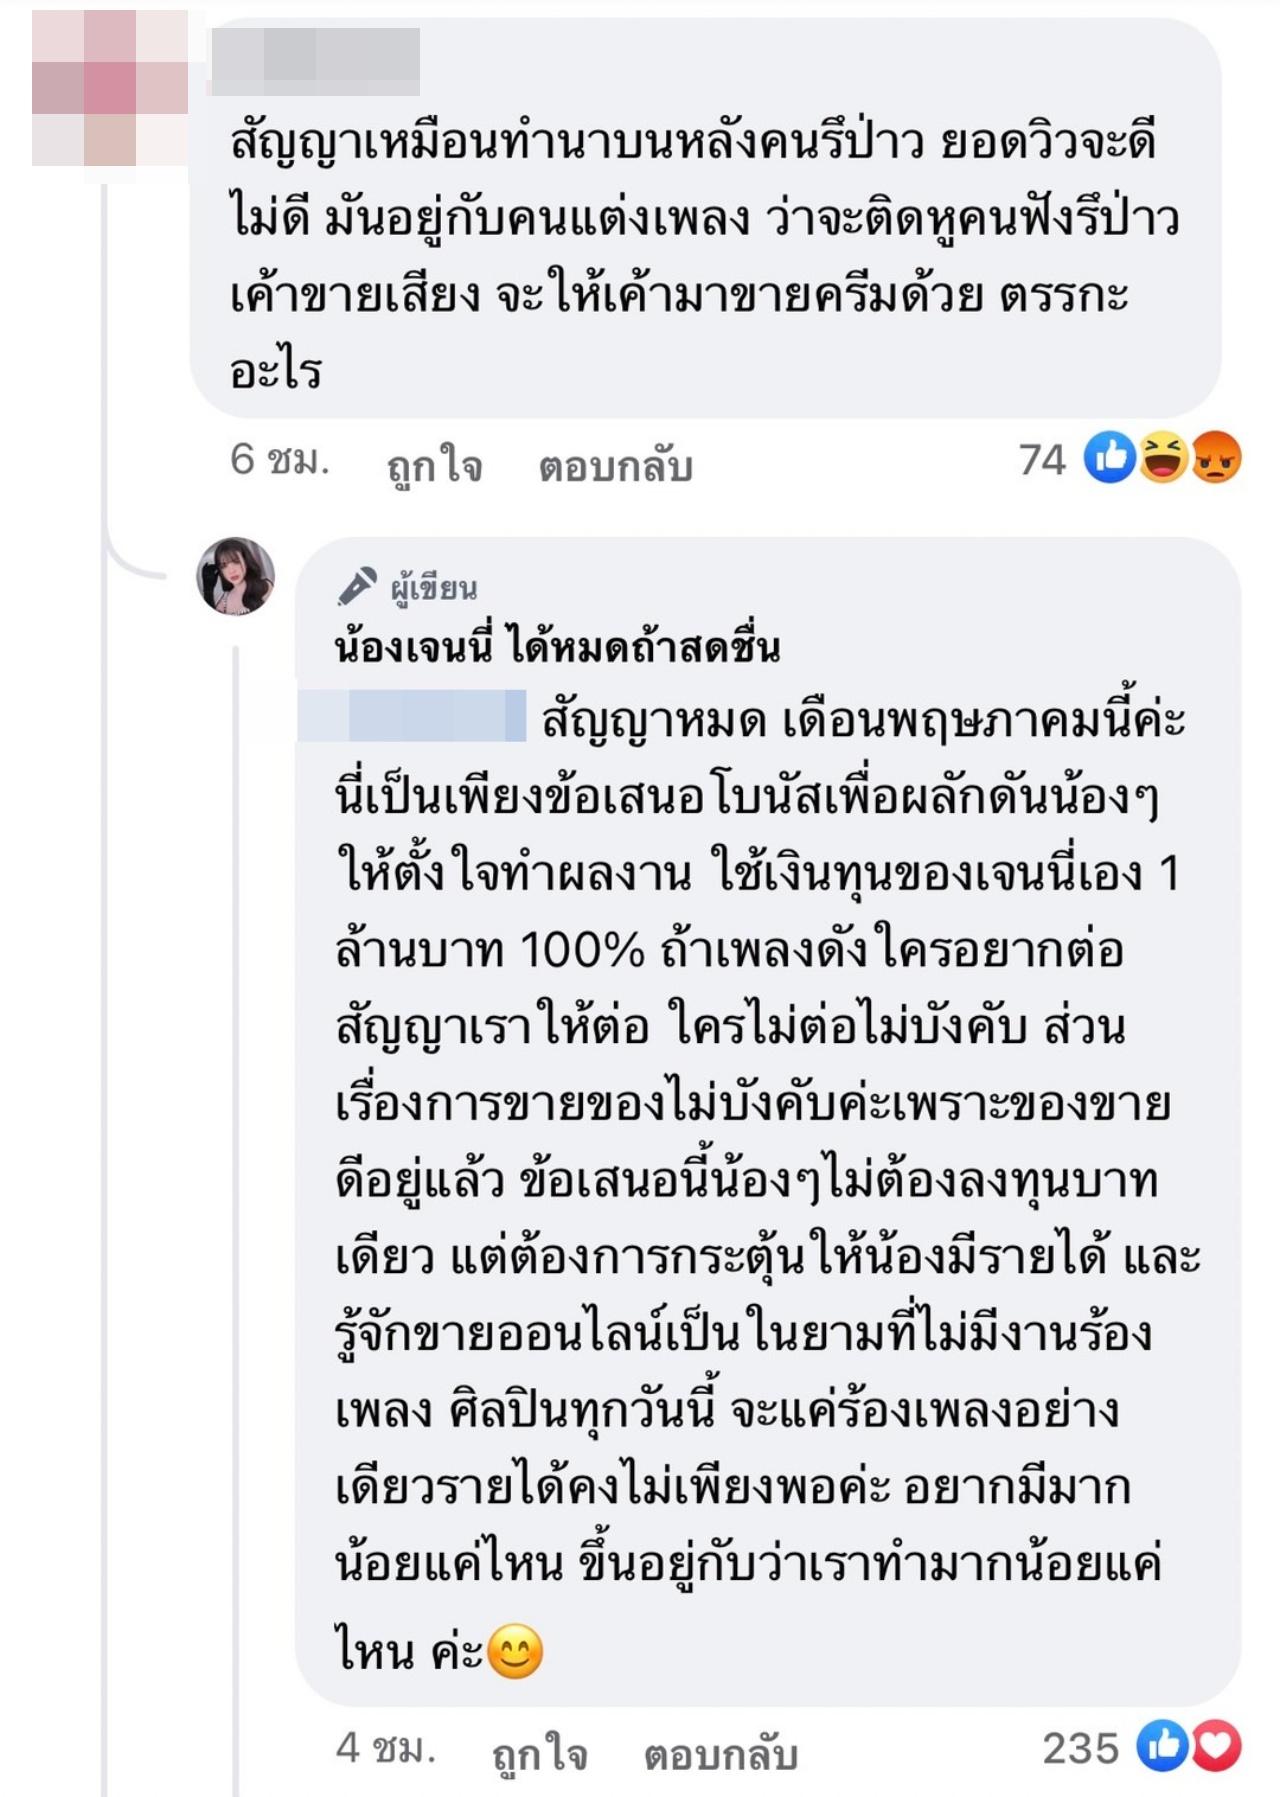Viewport: 1280px width, 1797px height.
Task: Click the laughing Haha reaction icon
Action: [1163, 459]
